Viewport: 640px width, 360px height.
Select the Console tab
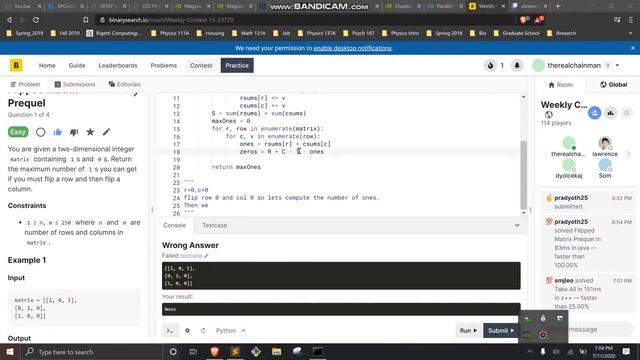click(174, 225)
